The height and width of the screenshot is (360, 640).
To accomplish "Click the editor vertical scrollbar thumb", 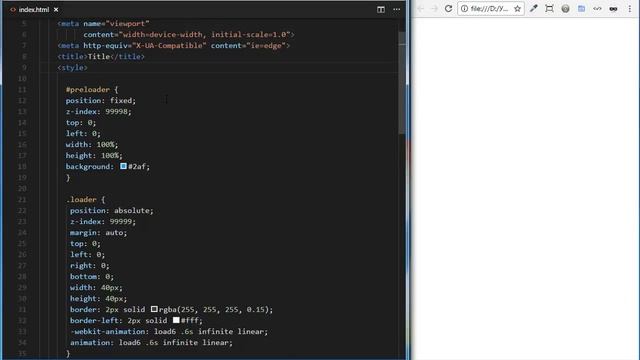I will (402, 82).
